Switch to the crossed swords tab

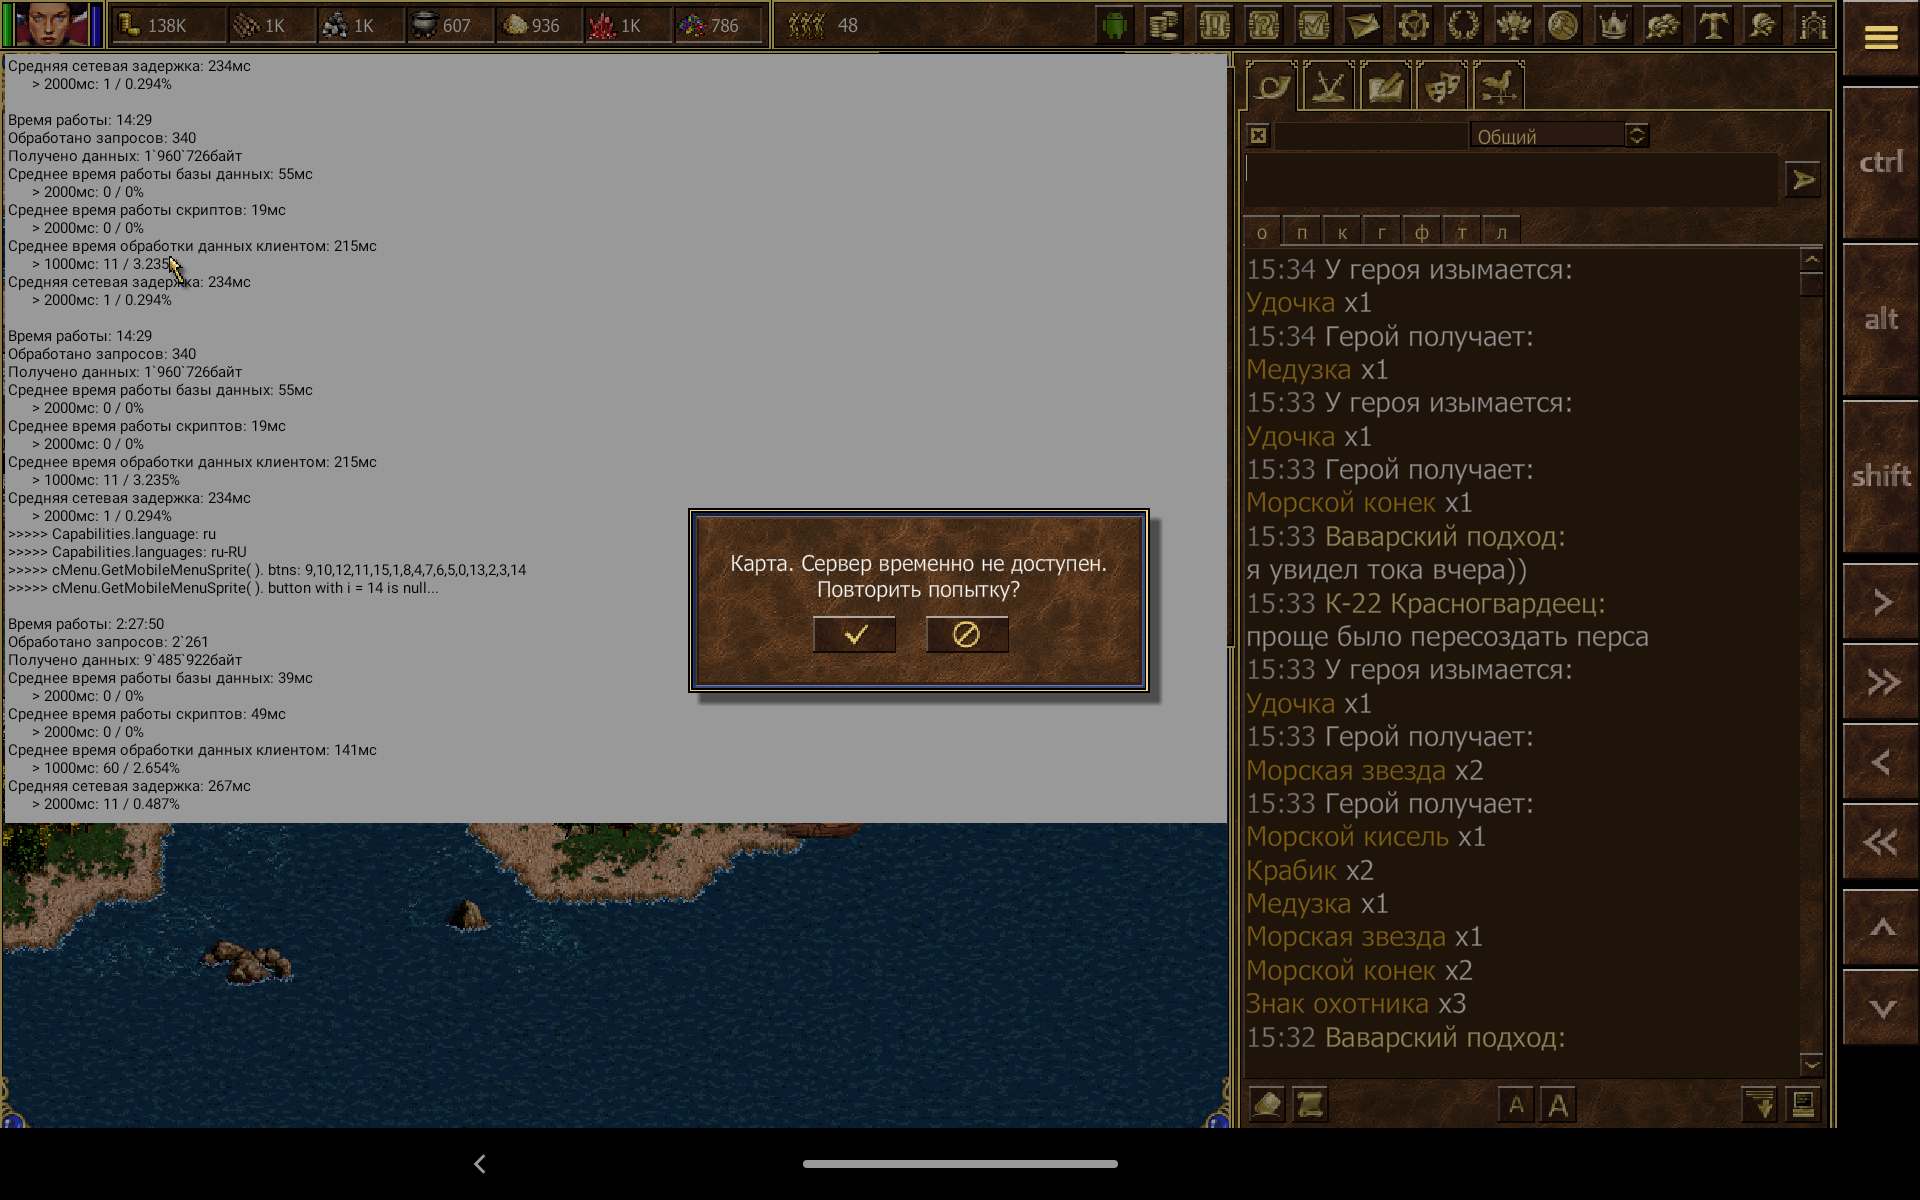point(1328,87)
